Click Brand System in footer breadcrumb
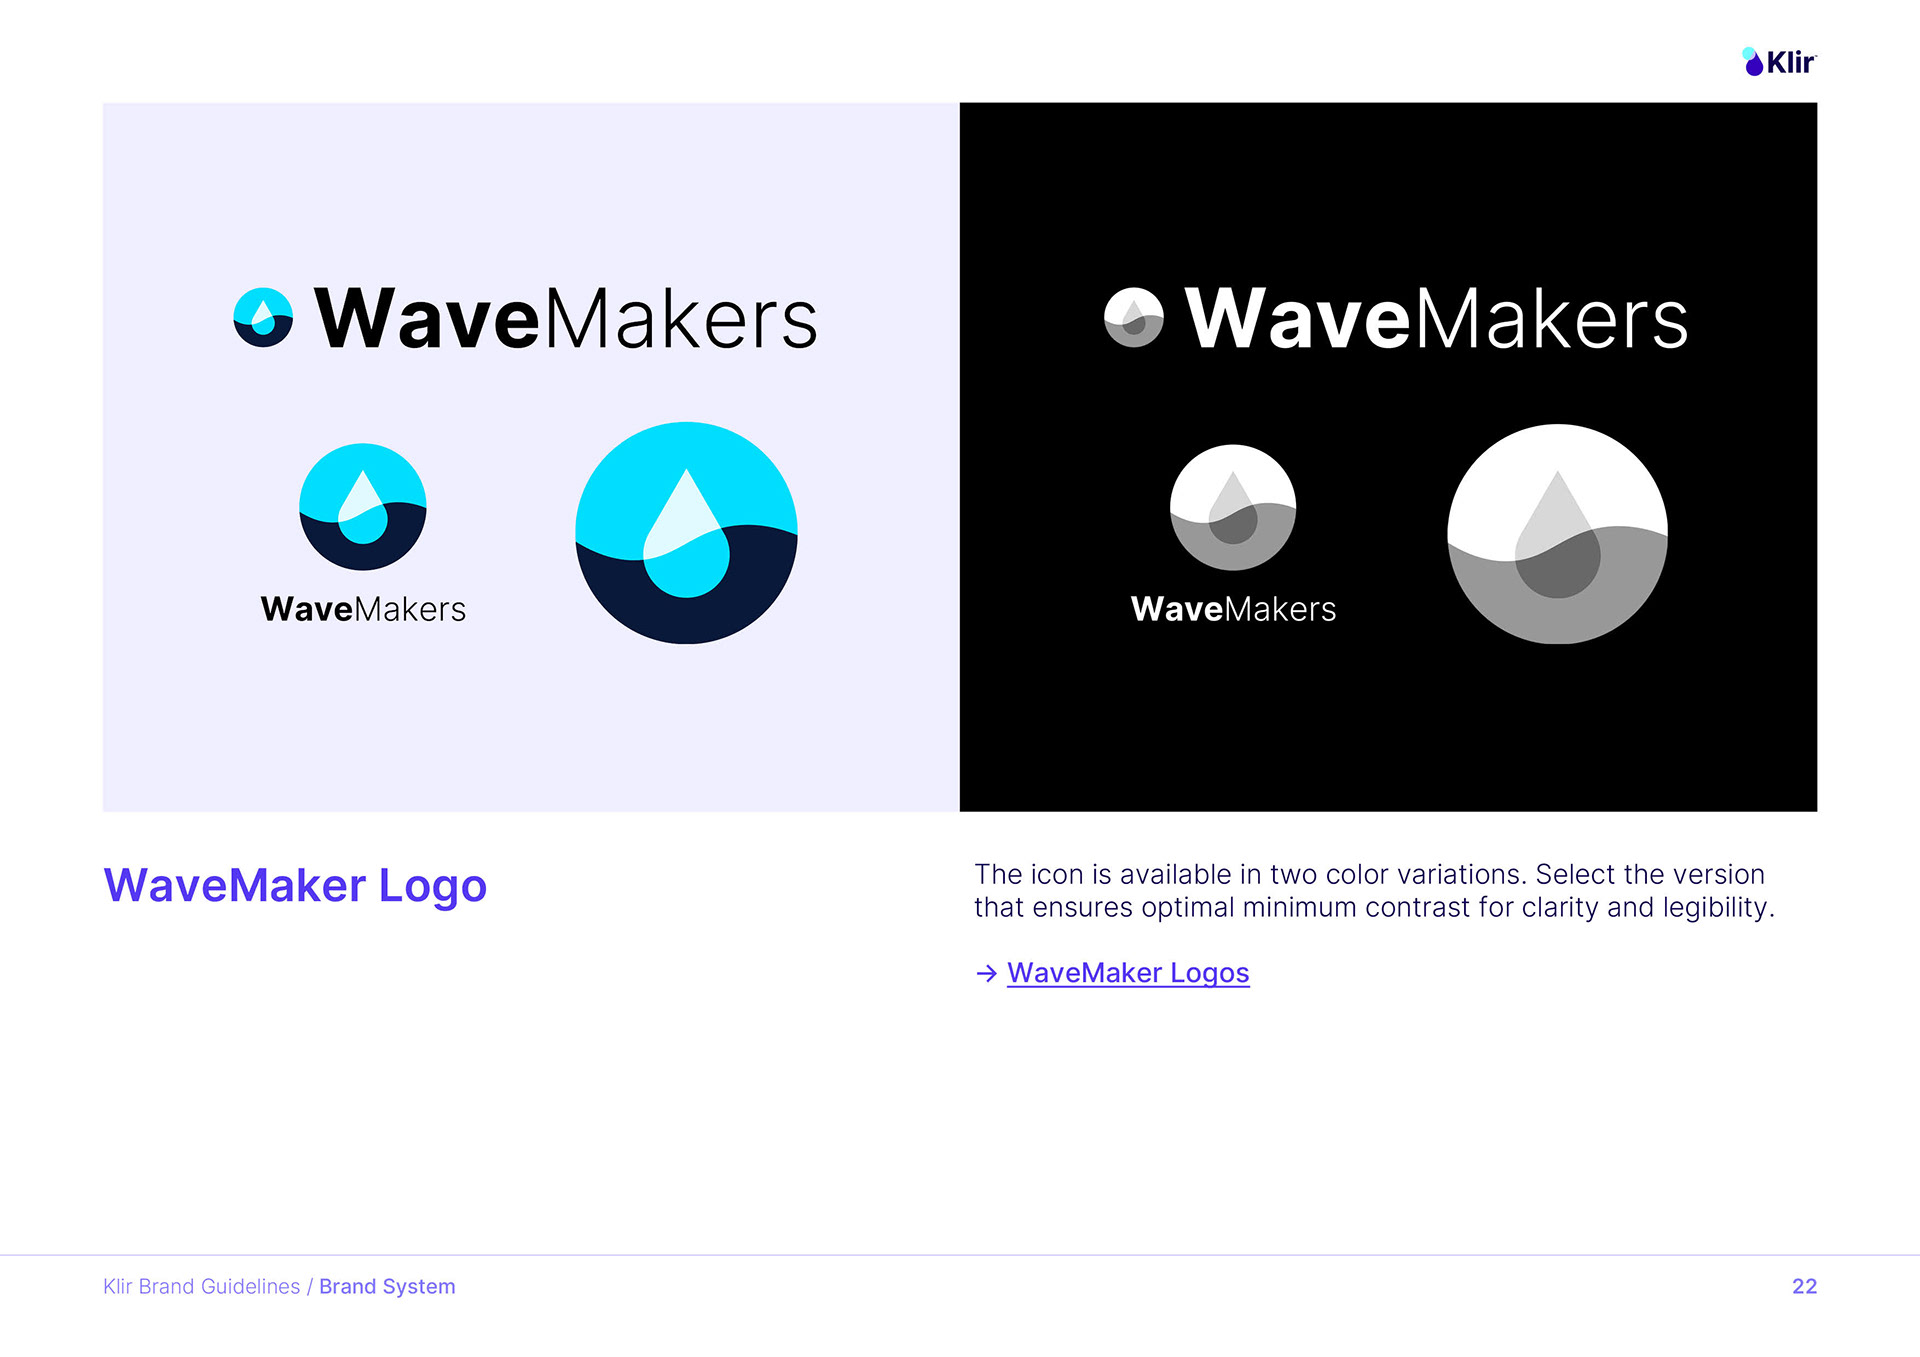1920x1357 pixels. coord(387,1286)
